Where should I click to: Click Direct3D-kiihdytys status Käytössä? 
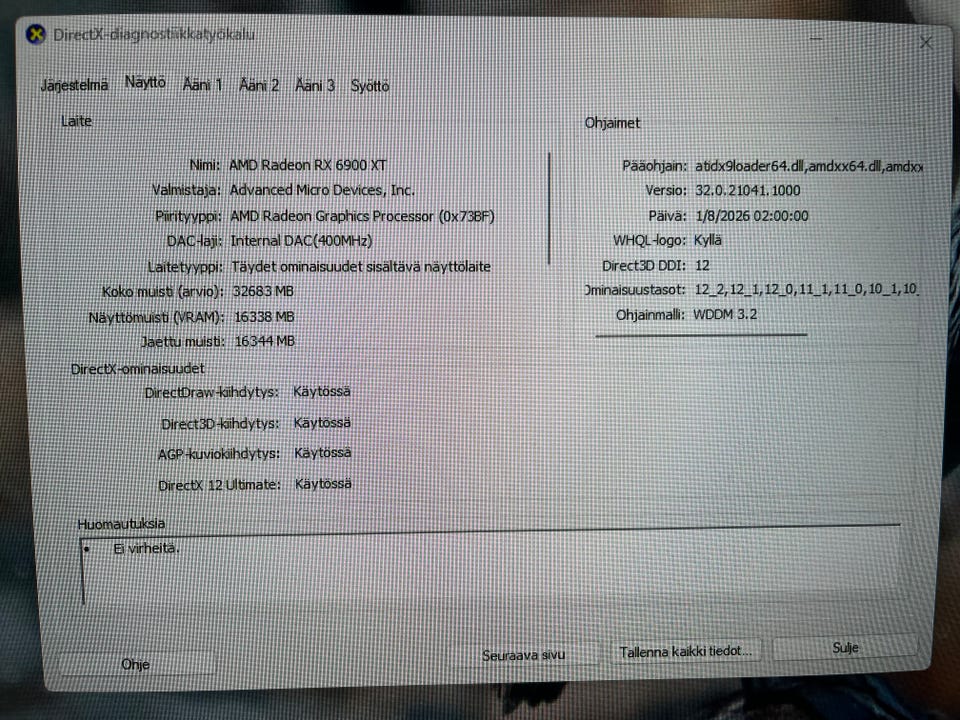(x=323, y=423)
